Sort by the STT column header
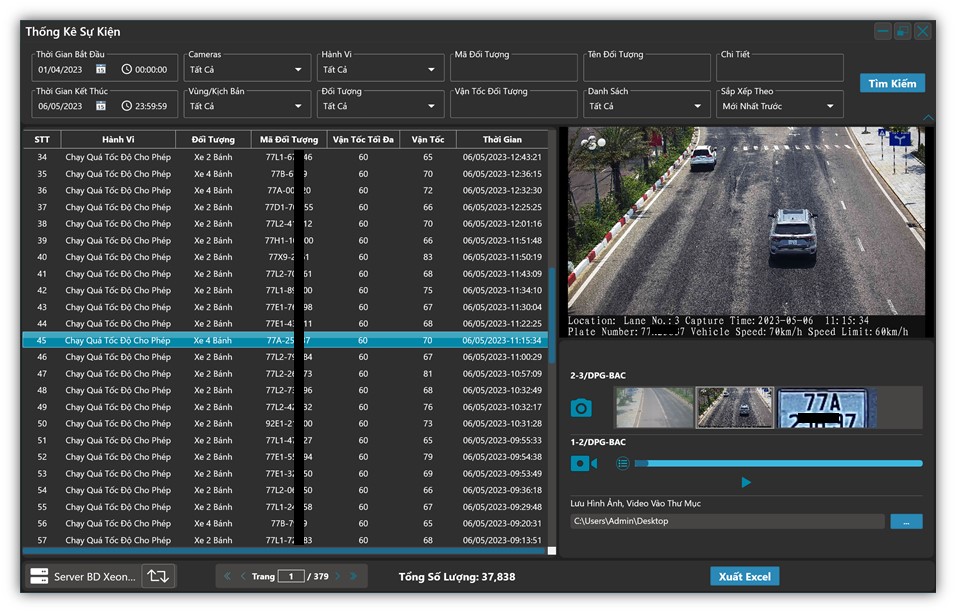 pos(42,140)
